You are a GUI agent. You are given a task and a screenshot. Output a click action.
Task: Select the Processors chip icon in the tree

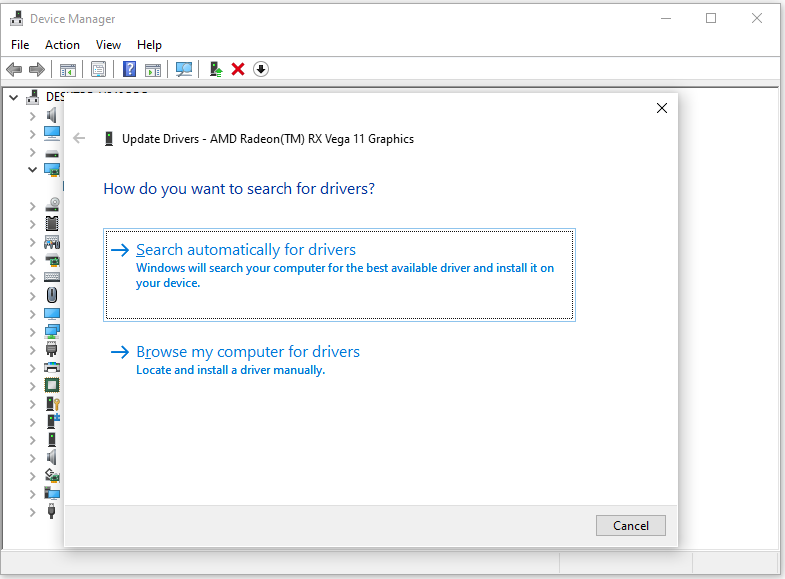tap(52, 385)
